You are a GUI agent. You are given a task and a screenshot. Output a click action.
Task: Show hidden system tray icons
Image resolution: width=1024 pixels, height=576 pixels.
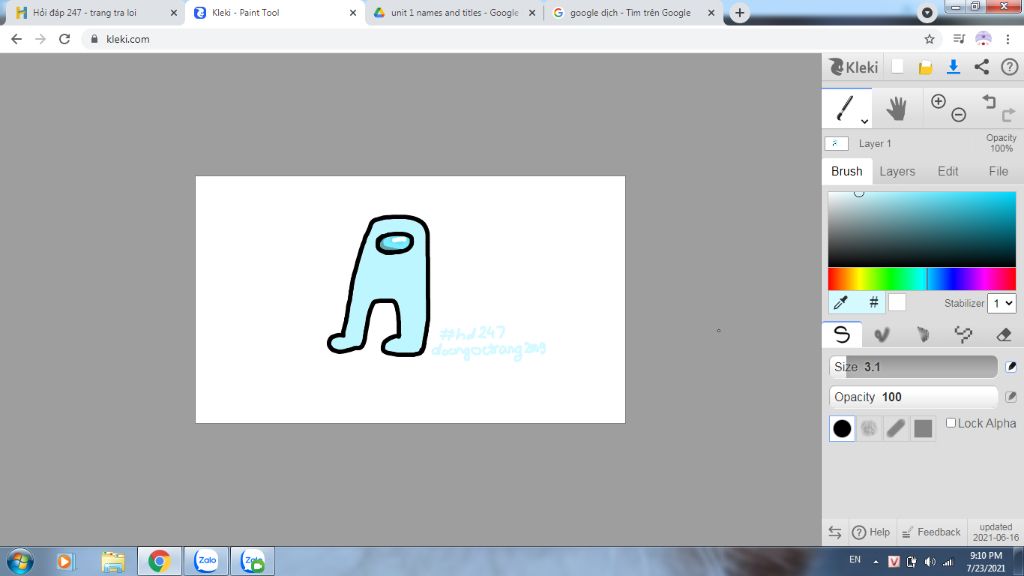pyautogui.click(x=876, y=562)
